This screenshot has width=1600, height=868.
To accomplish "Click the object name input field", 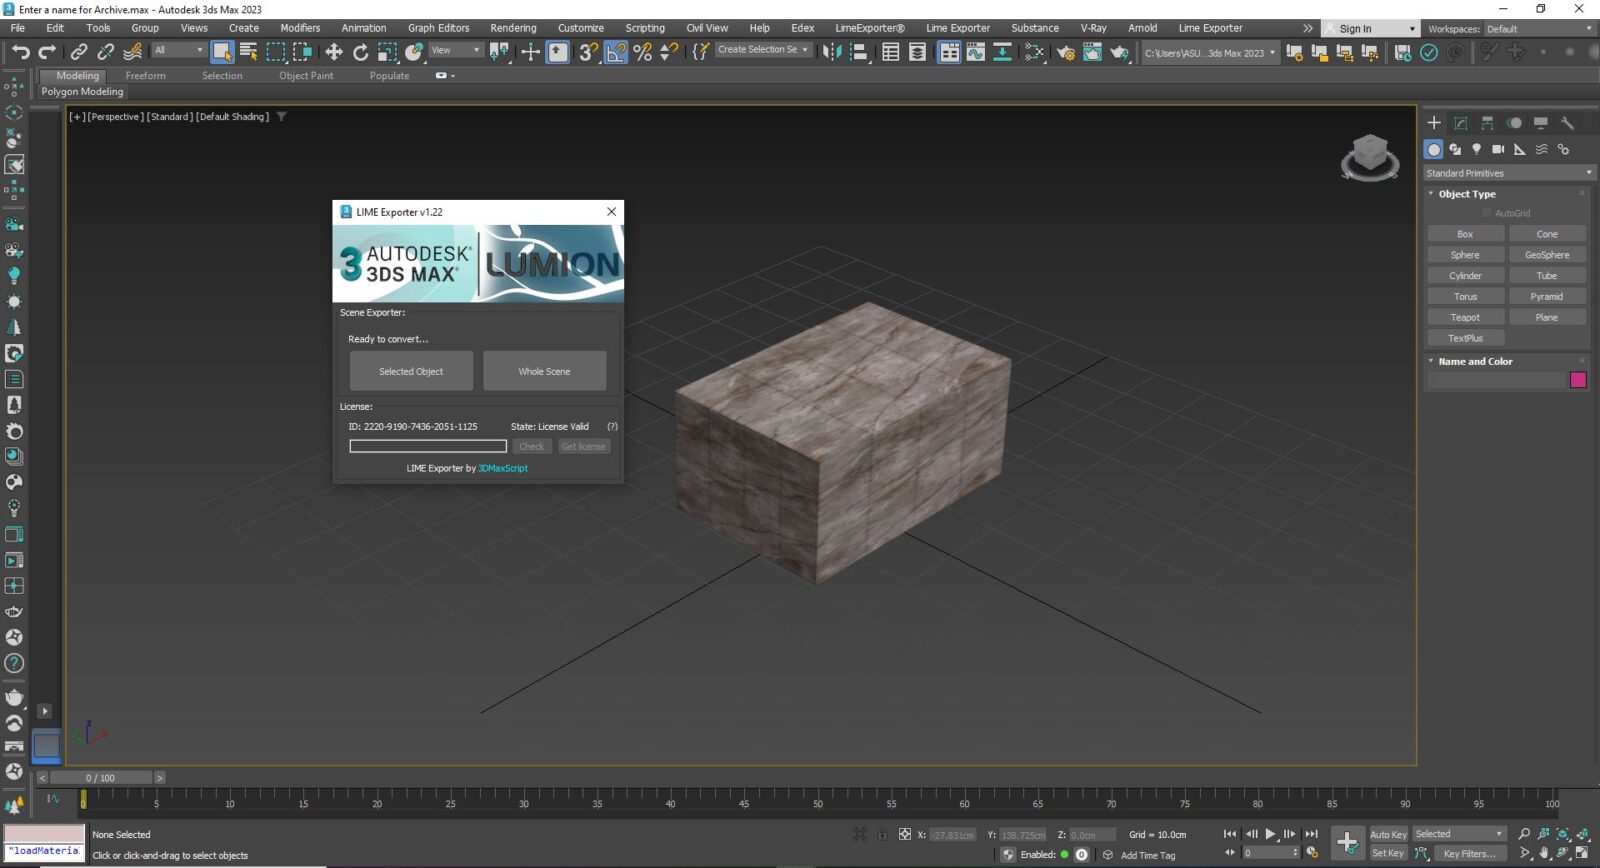I will pos(1496,380).
